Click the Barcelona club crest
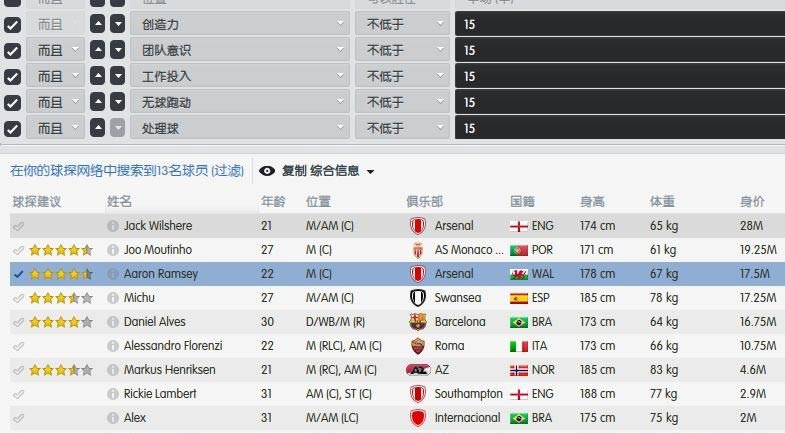 418,322
